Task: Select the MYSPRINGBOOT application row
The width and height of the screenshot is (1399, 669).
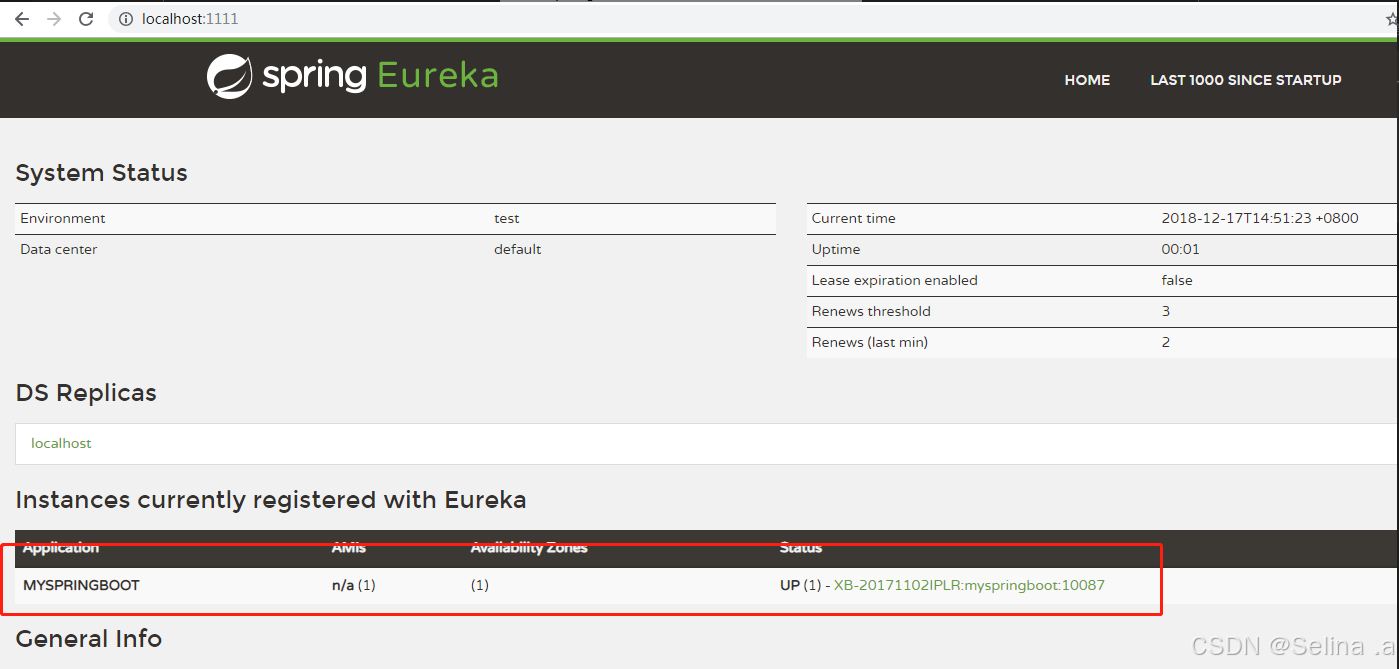Action: point(82,585)
